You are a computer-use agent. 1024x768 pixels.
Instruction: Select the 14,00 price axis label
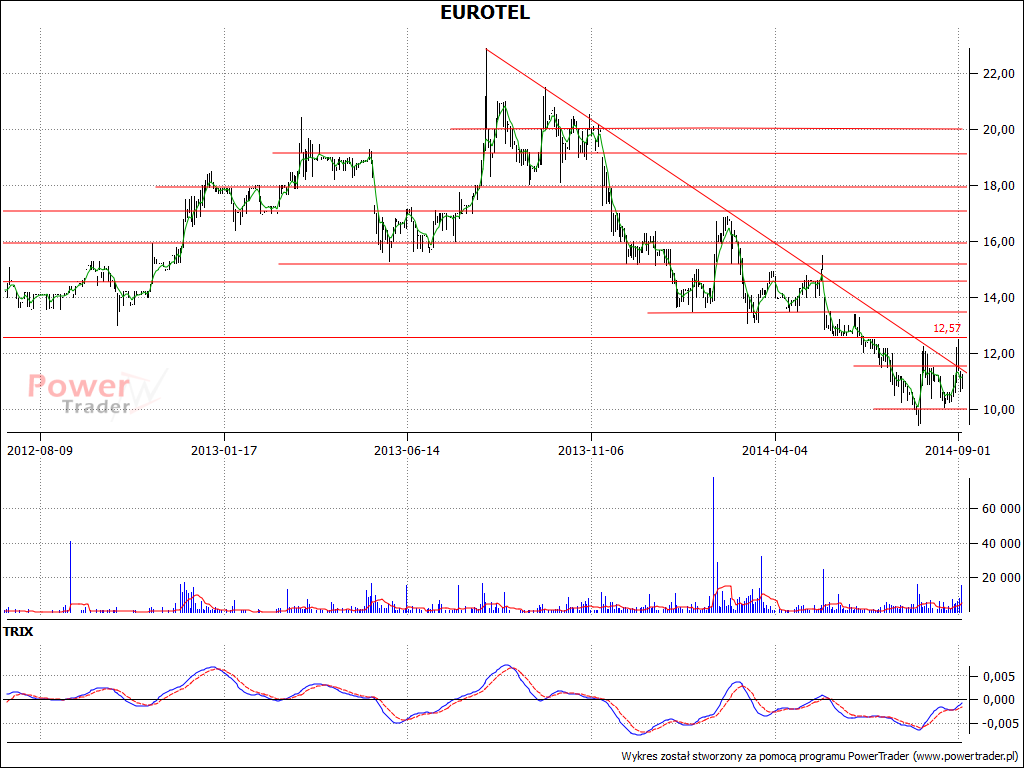[x=999, y=298]
